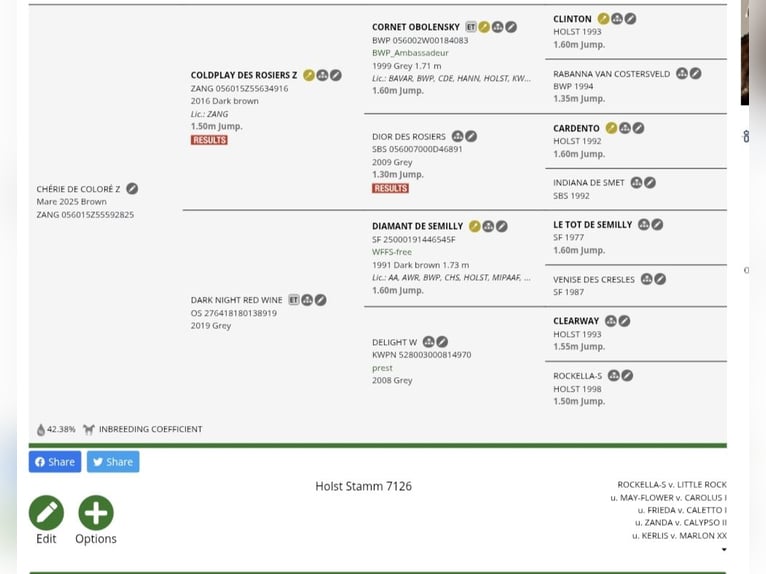Screen dimensions: 766x574
Task: Click the gold medal icon next to Clinton
Action: coord(603,19)
